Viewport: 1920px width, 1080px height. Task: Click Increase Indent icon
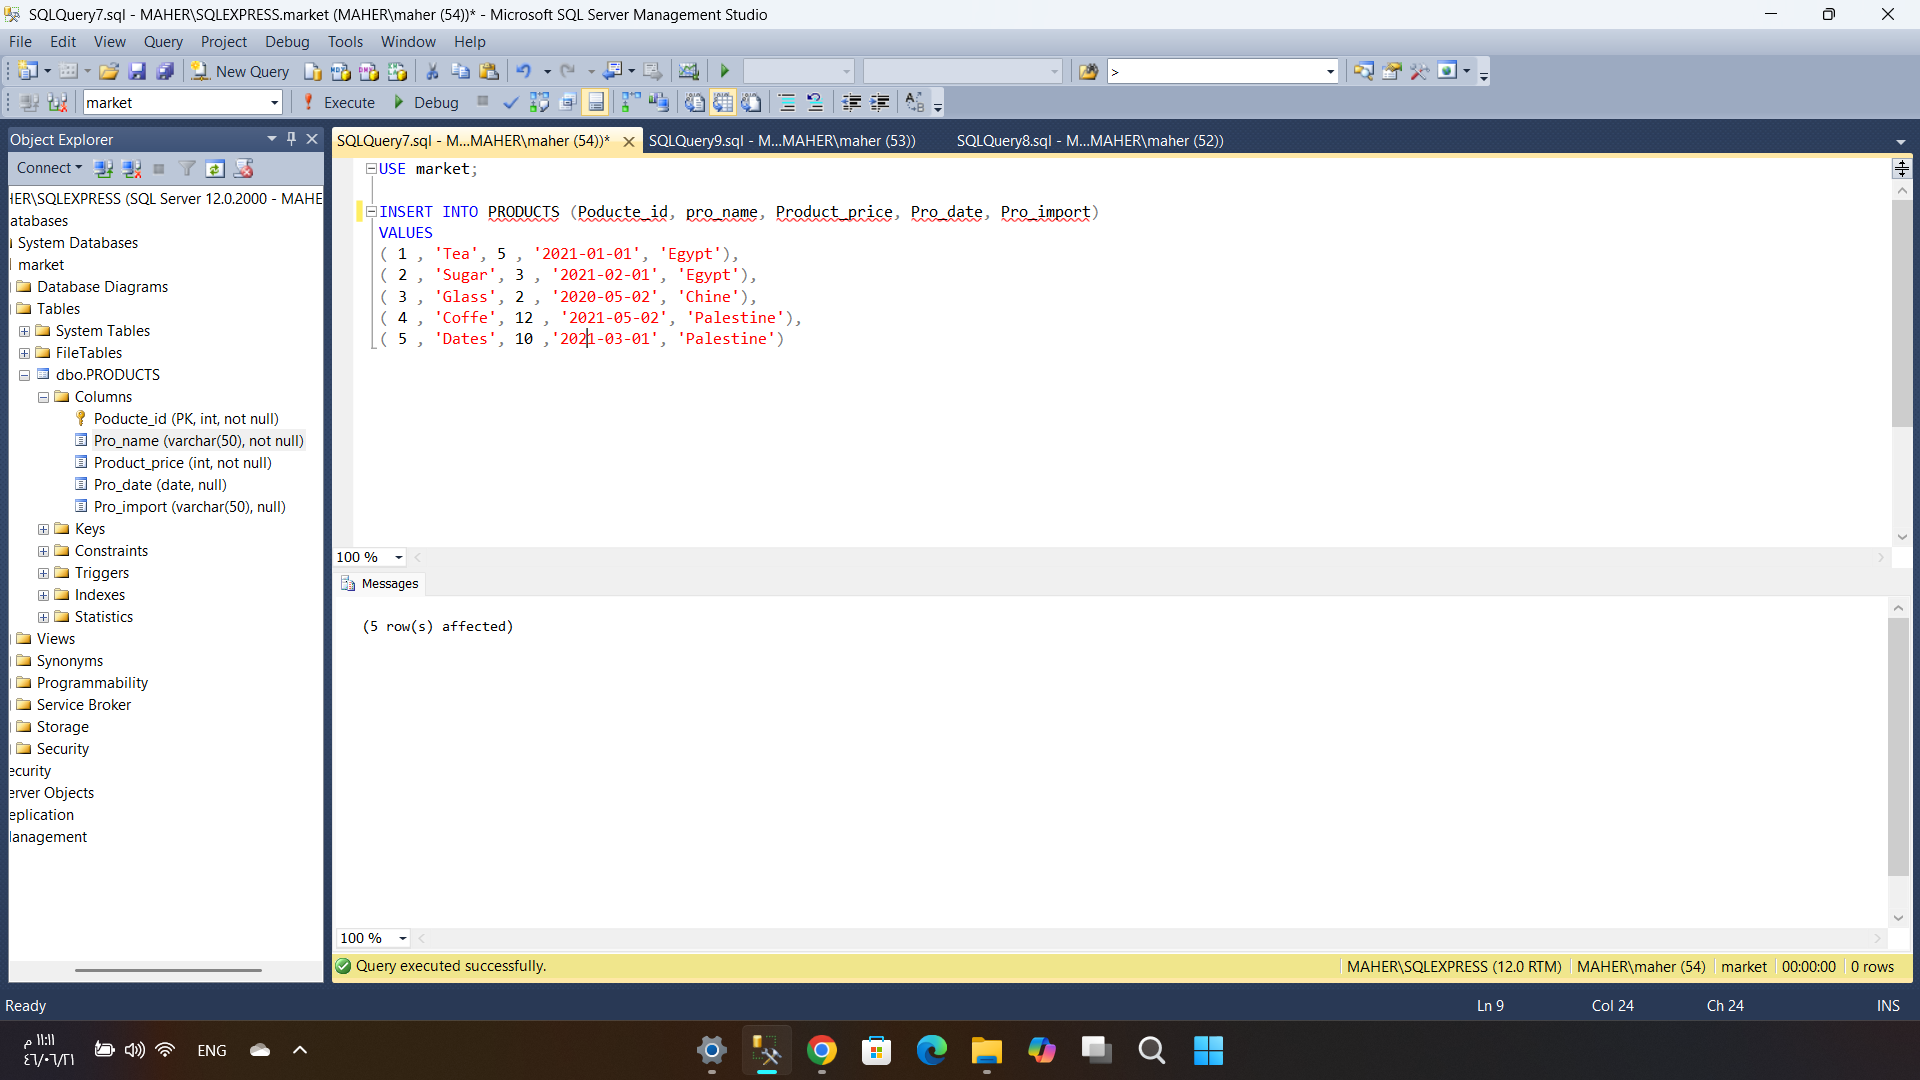(880, 102)
